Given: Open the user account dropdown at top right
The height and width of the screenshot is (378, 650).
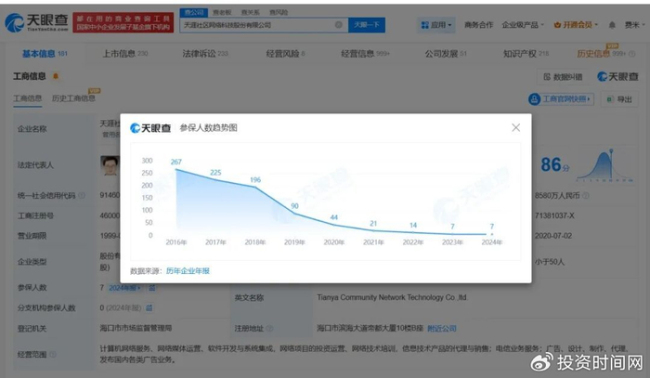Looking at the screenshot, I should pyautogui.click(x=635, y=25).
